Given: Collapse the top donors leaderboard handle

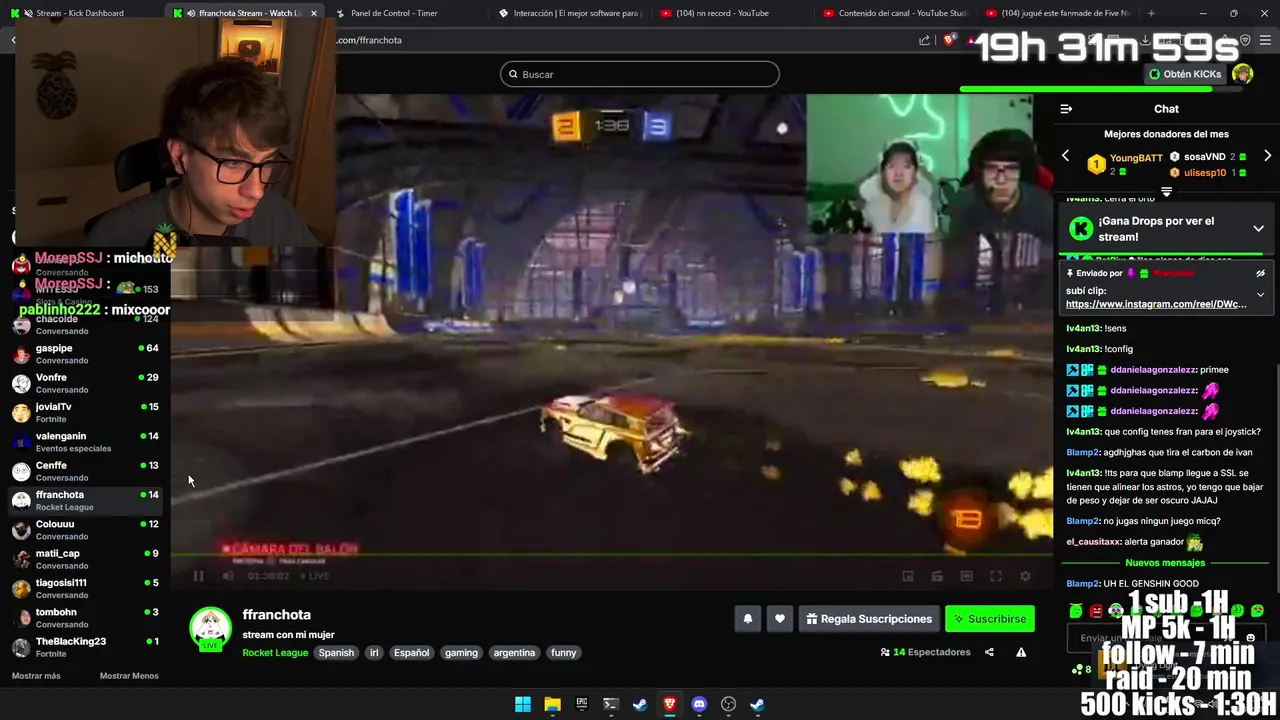Looking at the screenshot, I should point(1166,191).
